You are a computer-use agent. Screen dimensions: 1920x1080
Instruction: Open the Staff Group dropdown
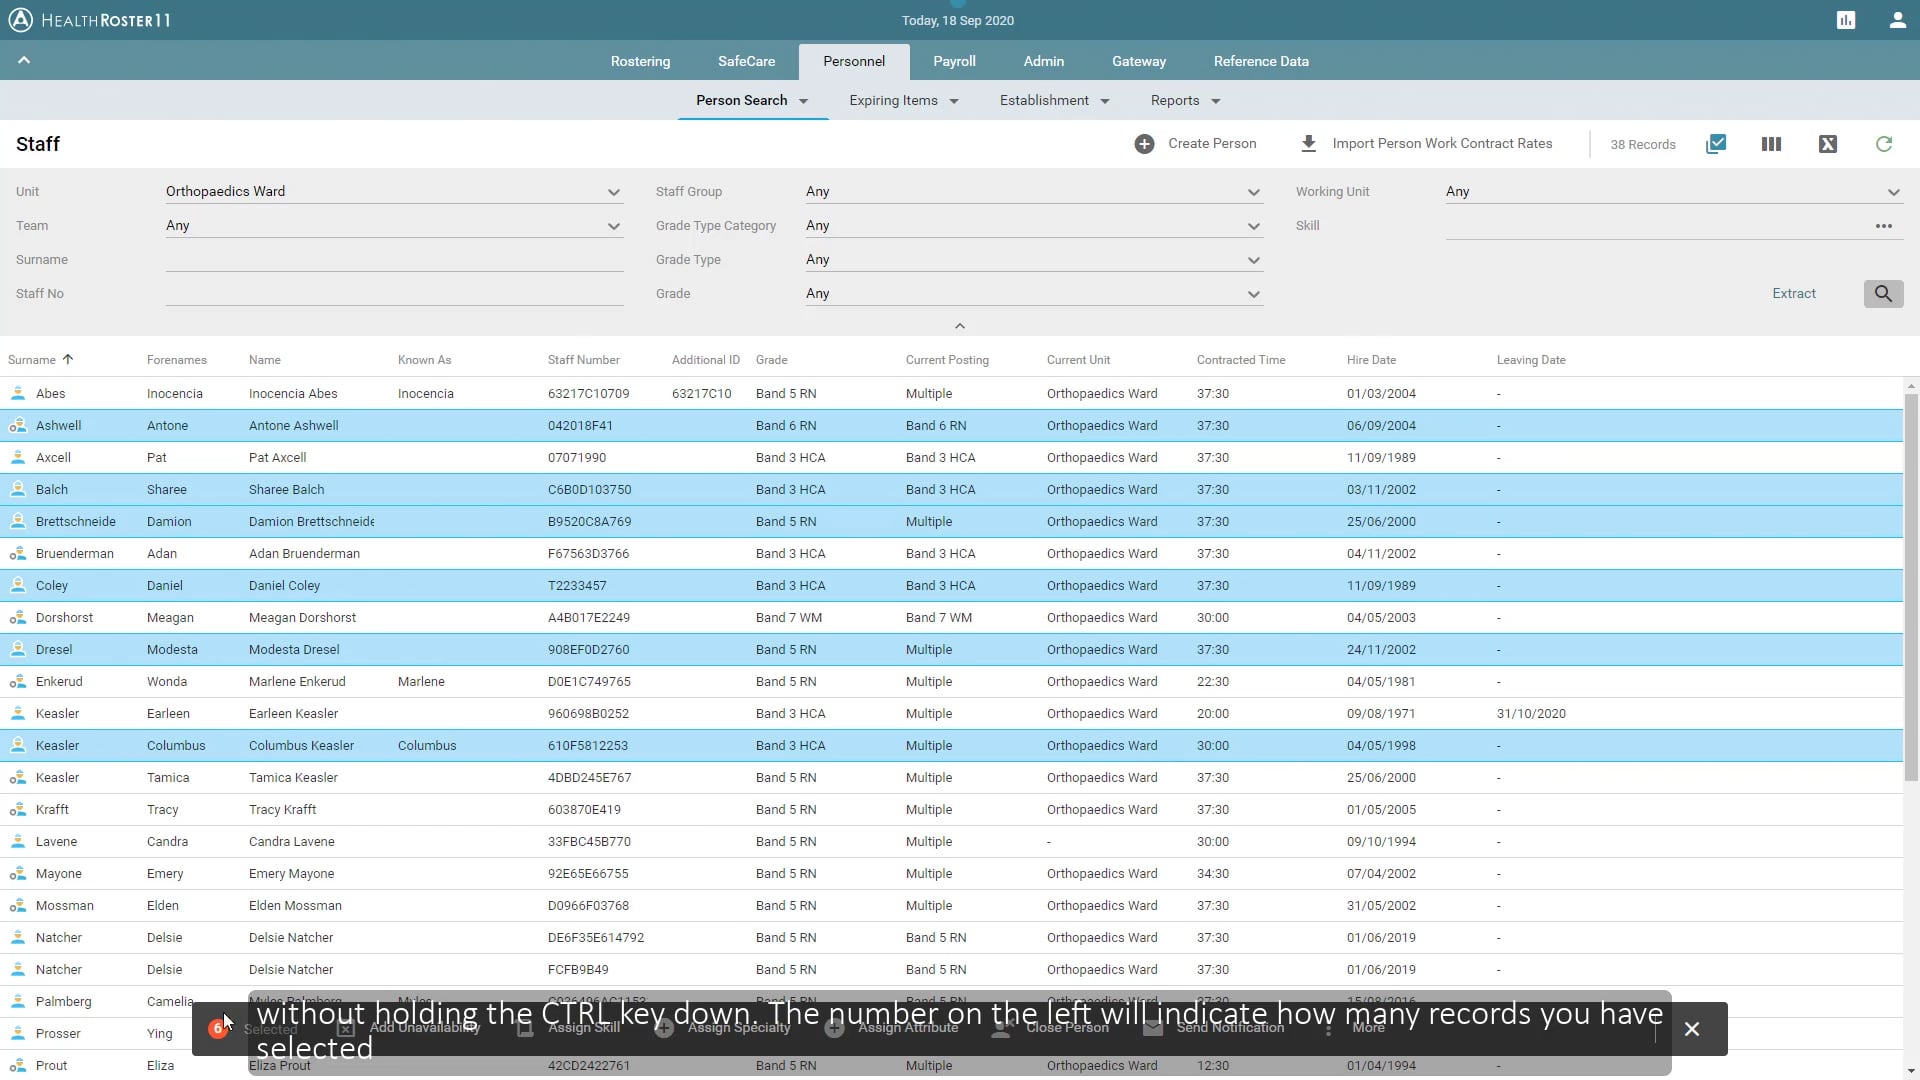[1254, 191]
